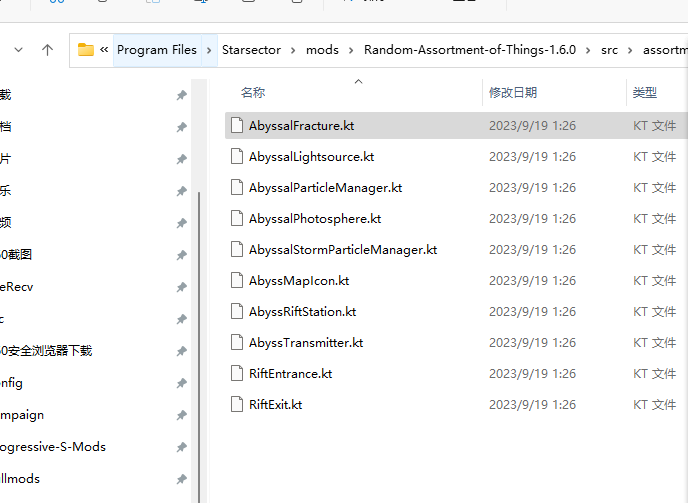This screenshot has width=688, height=503.
Task: Expand the chevron after Program Files
Action: [x=209, y=50]
